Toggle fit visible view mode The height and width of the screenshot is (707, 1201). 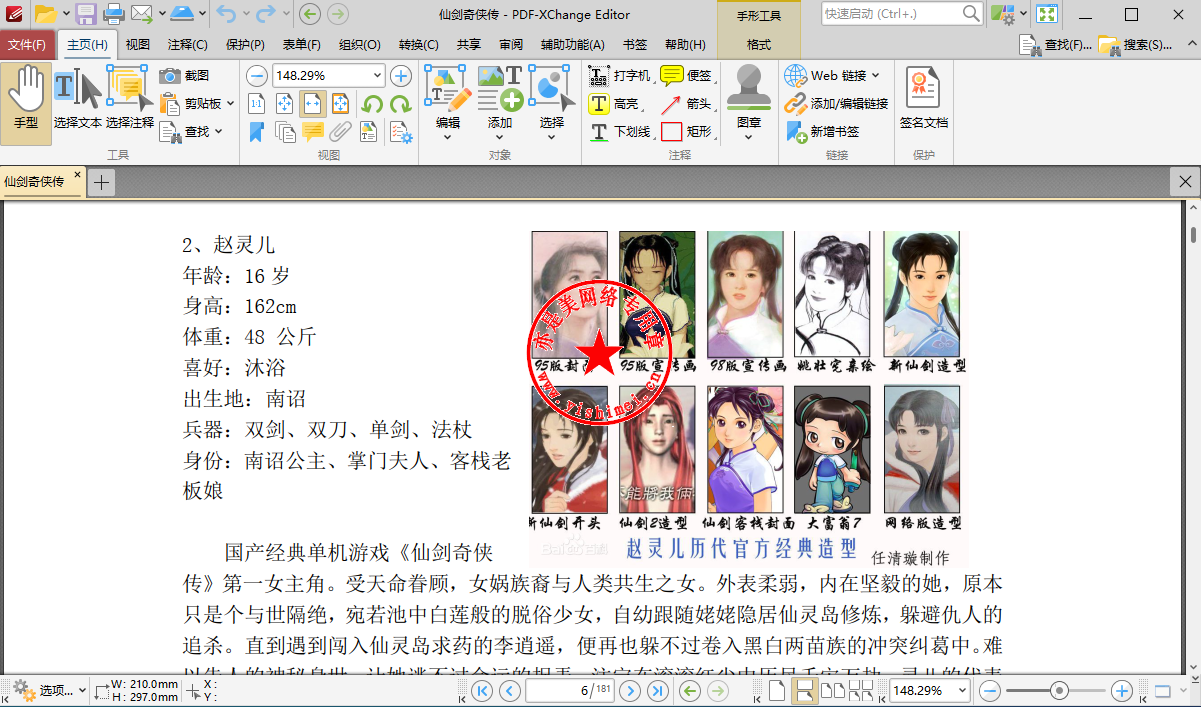(341, 104)
